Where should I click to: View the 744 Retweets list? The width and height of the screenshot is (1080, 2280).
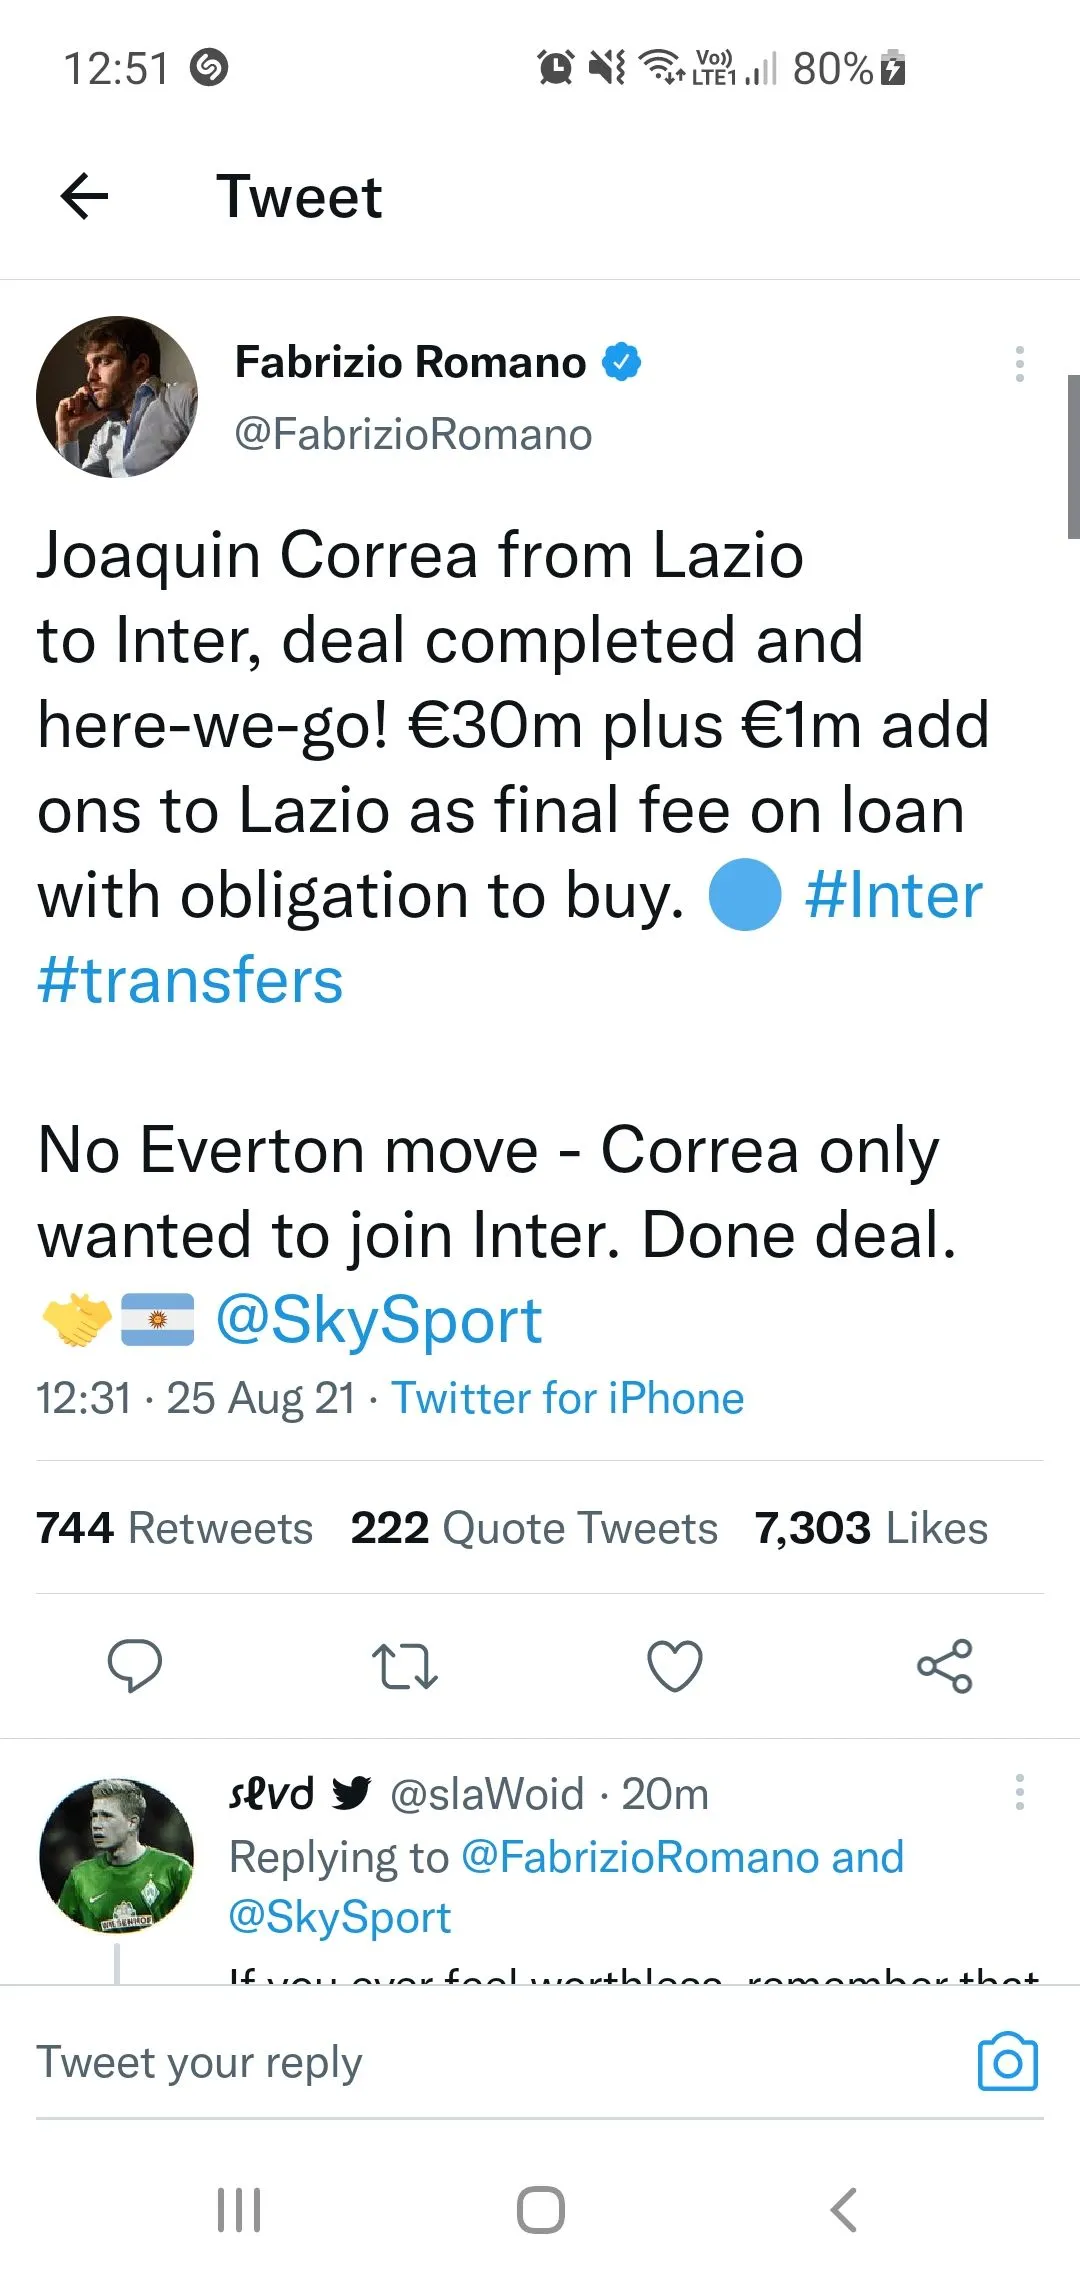pos(175,1528)
